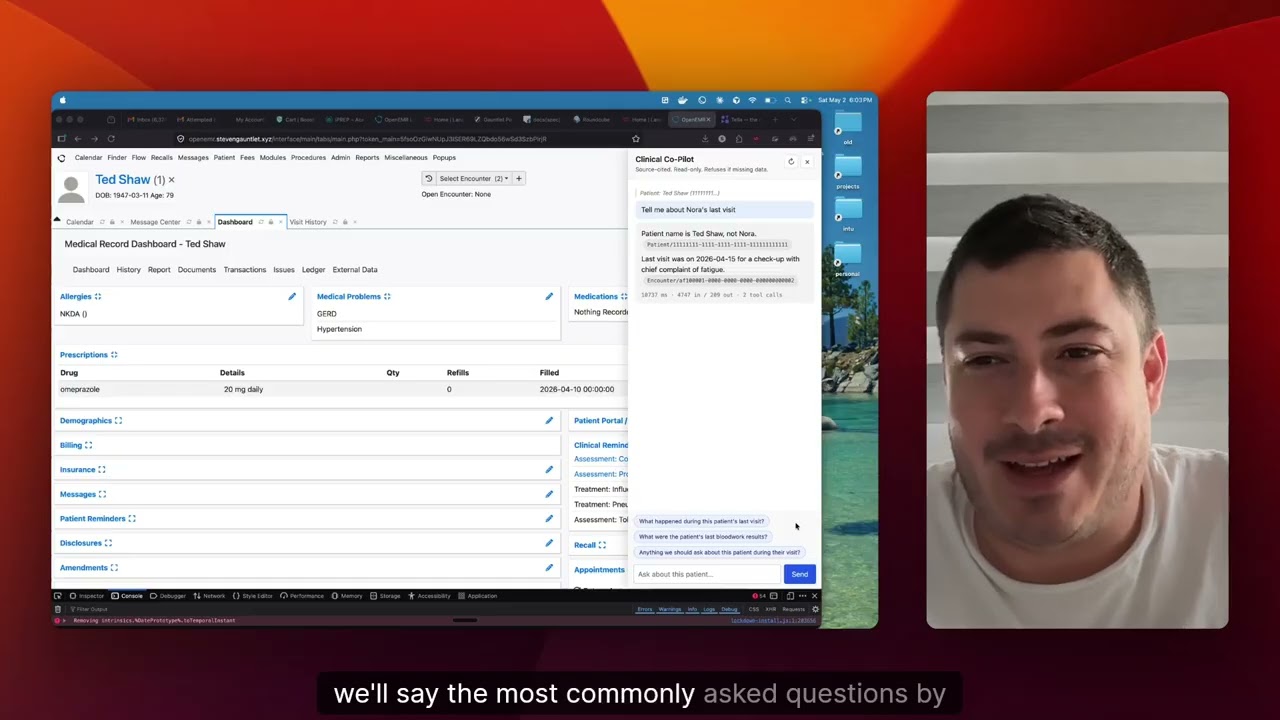This screenshot has width=1280, height=720.
Task: Open macOS Spotlight search icon
Action: point(788,100)
